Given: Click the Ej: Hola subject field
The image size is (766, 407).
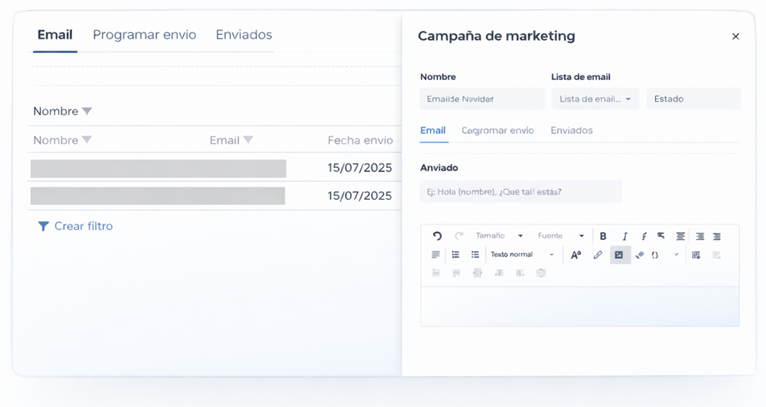Looking at the screenshot, I should pyautogui.click(x=521, y=192).
